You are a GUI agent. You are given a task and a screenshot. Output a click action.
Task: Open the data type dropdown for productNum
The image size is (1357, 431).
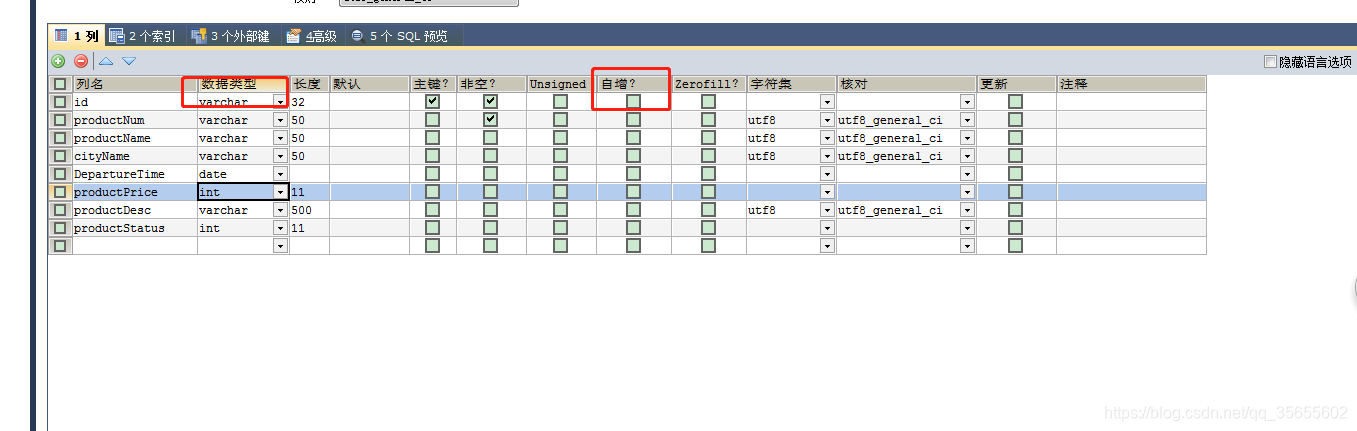click(280, 120)
